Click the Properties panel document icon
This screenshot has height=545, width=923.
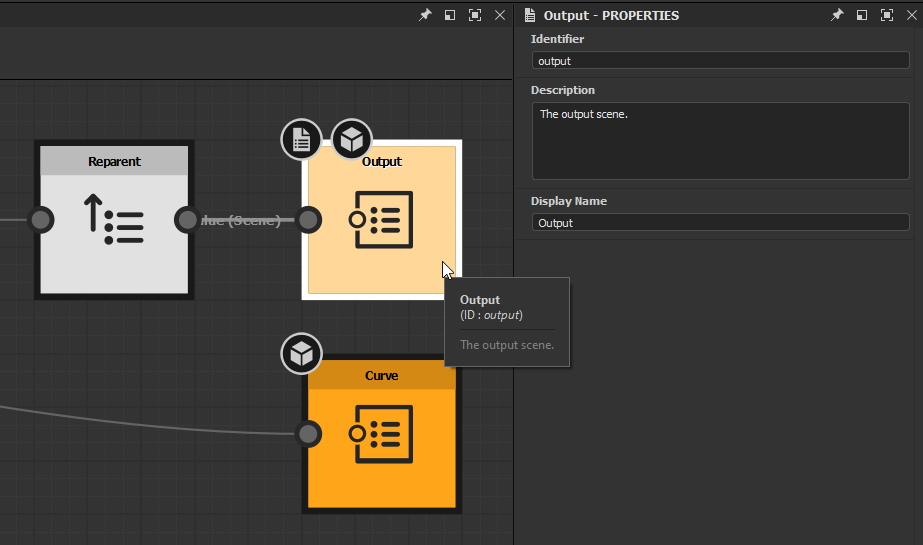click(530, 16)
